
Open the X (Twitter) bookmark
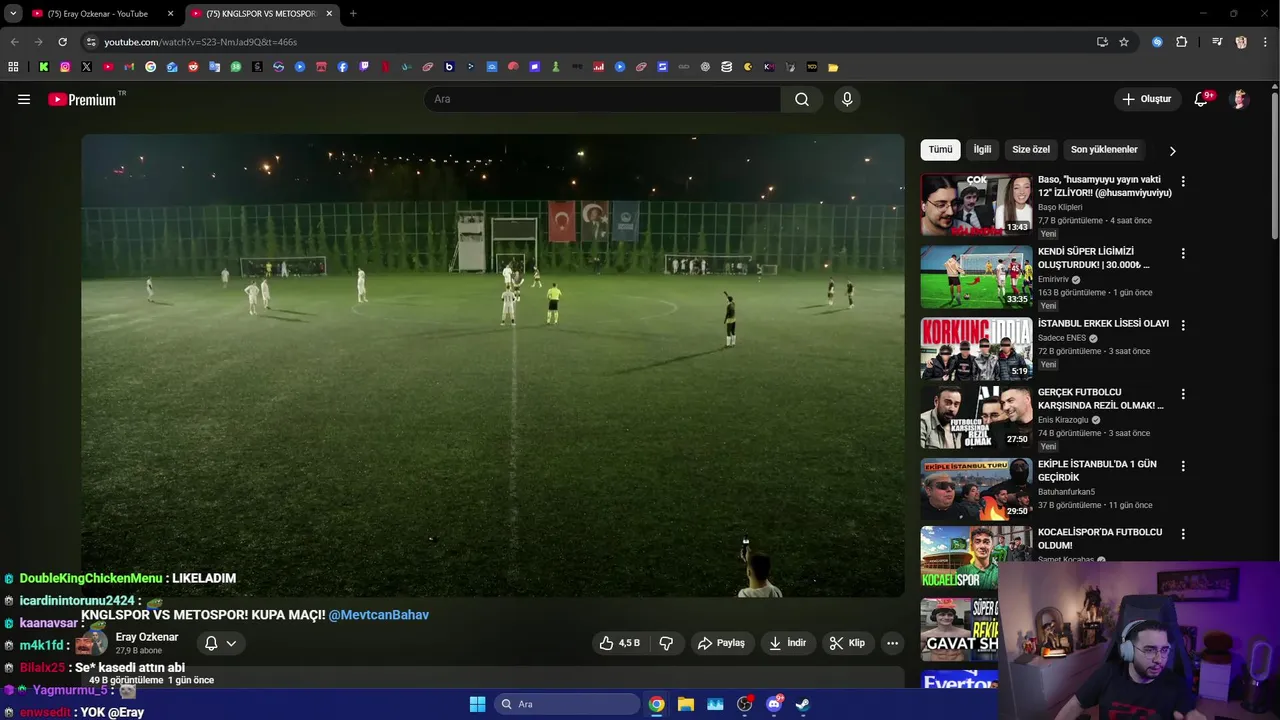pos(86,67)
